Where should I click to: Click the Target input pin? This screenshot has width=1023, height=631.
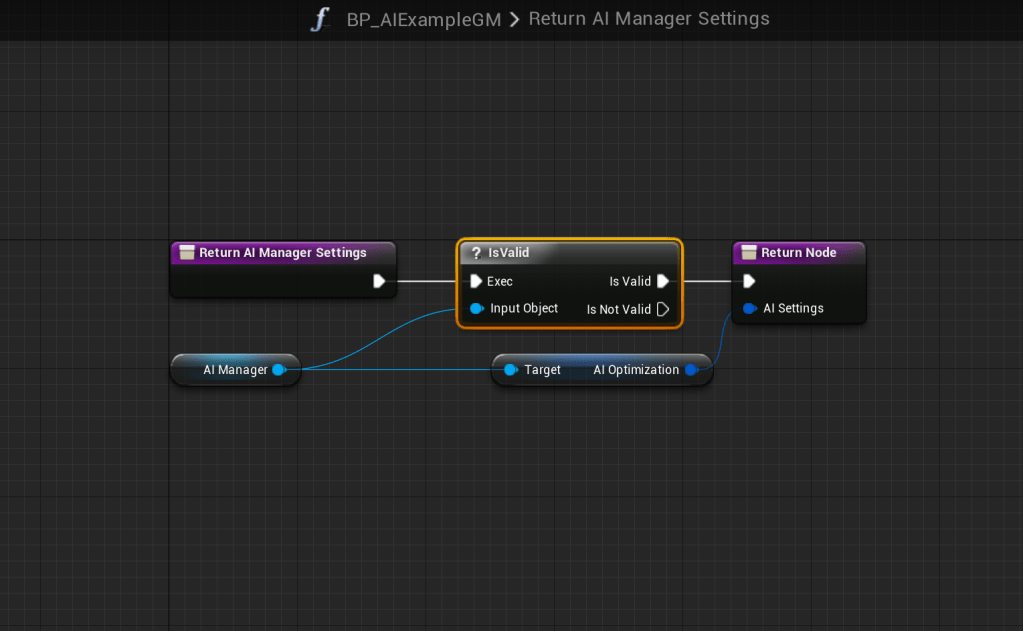click(x=510, y=370)
